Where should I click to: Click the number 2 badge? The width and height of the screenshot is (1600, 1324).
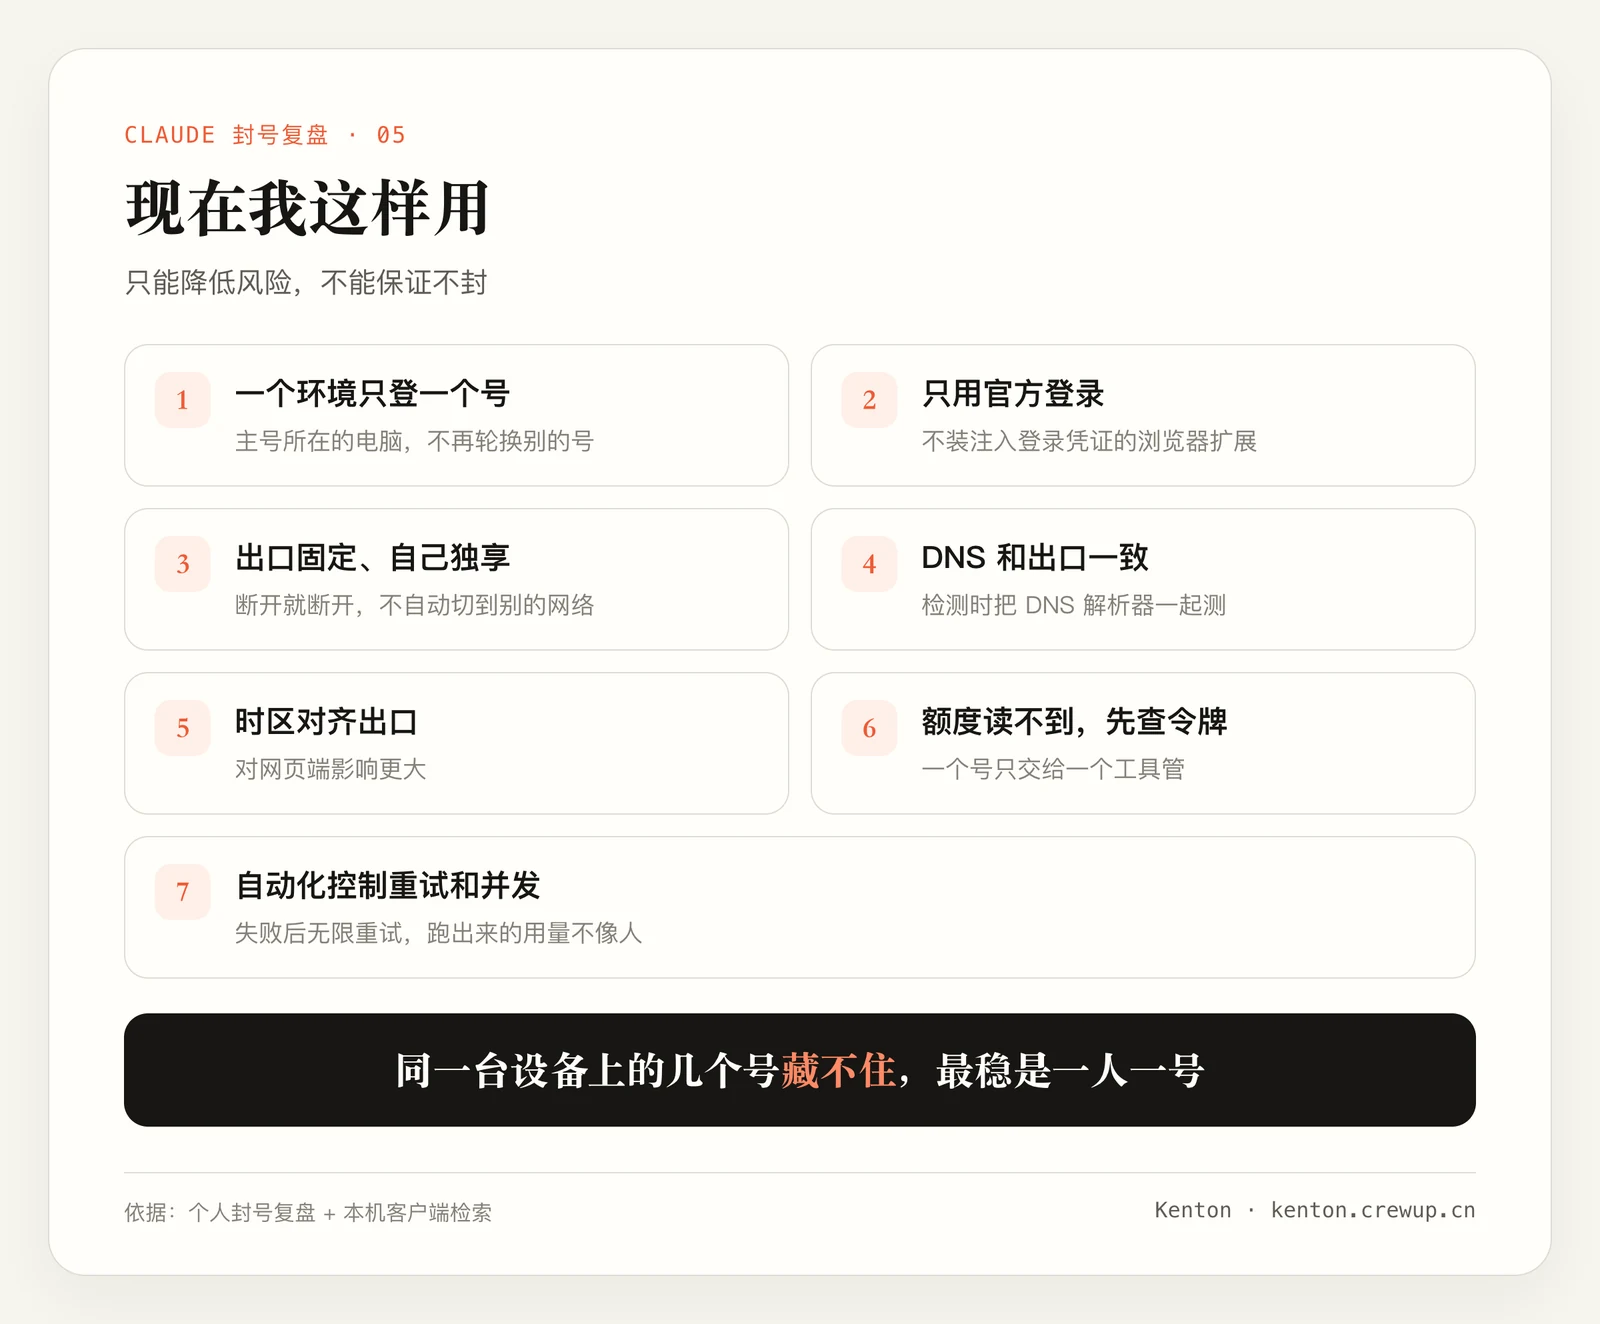(x=869, y=400)
